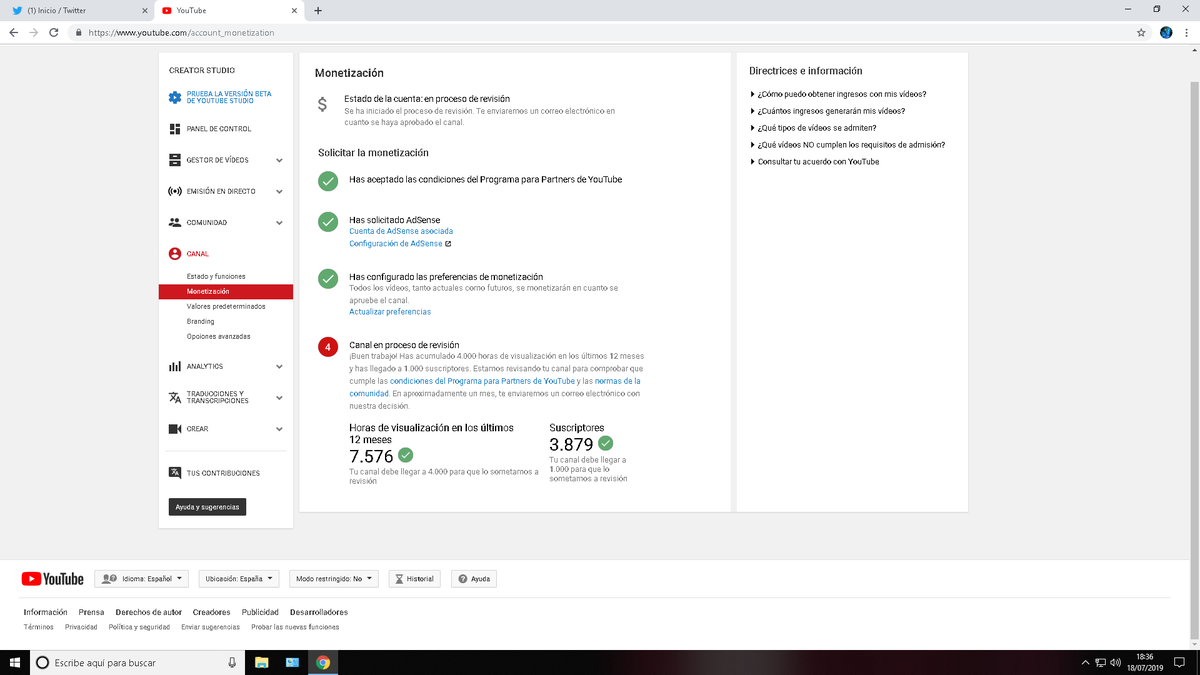Click the taskbar clock showing 18:36

(x=1145, y=662)
